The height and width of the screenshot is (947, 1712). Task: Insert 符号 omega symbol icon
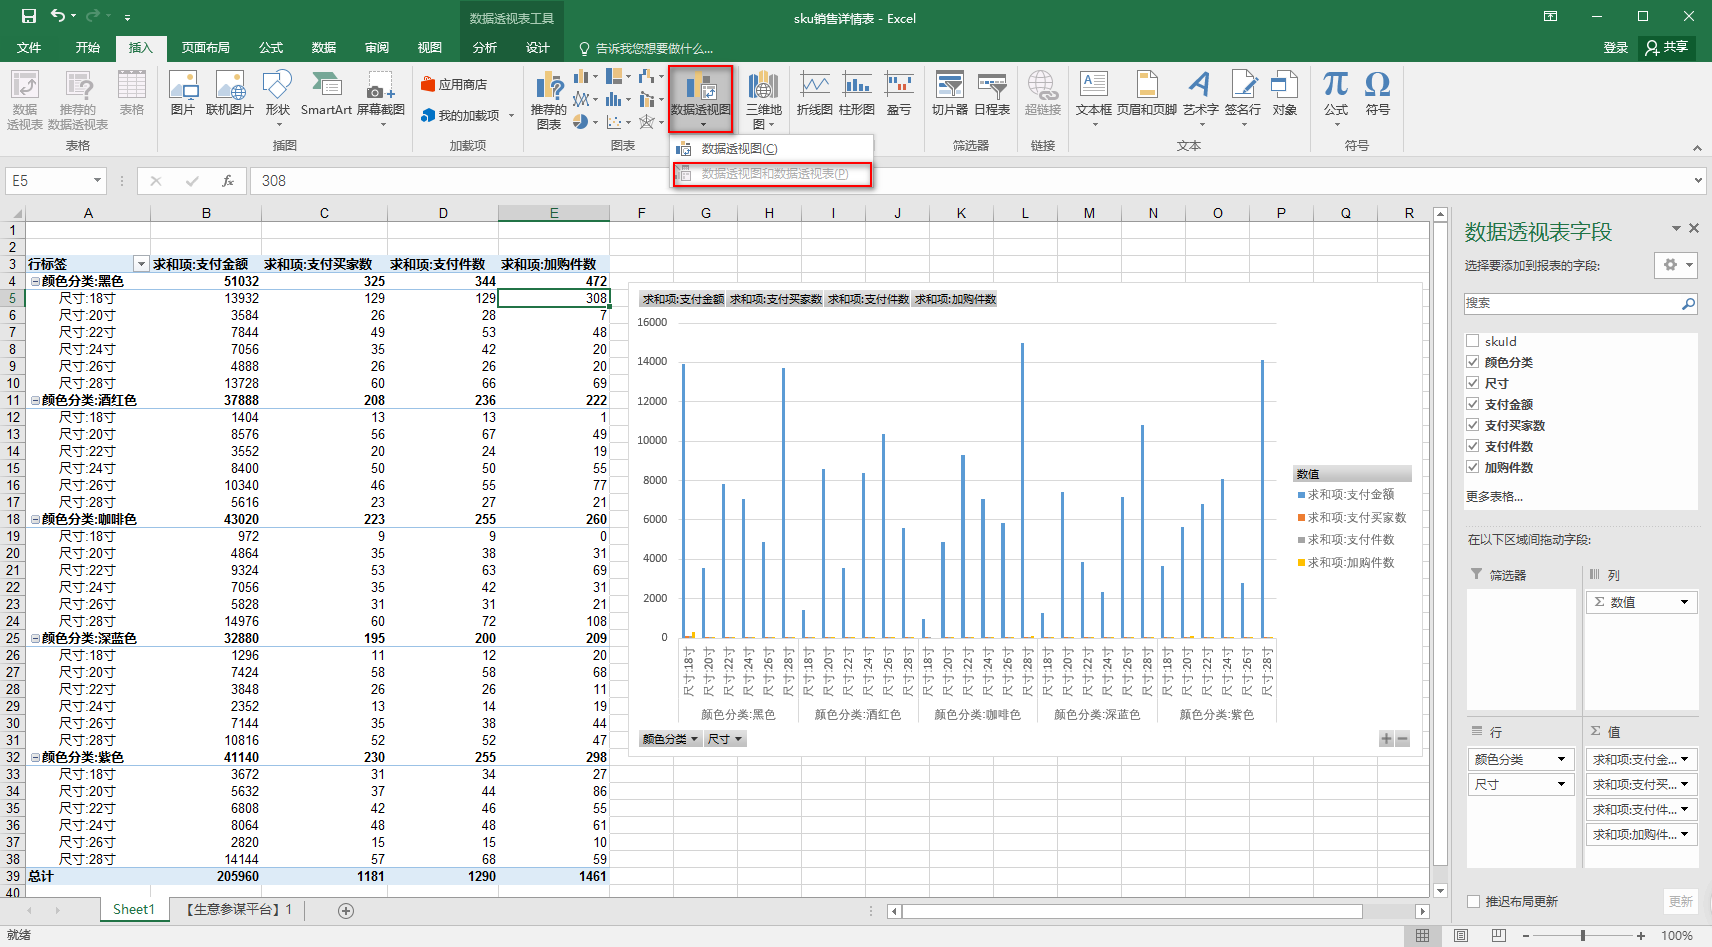click(x=1378, y=93)
